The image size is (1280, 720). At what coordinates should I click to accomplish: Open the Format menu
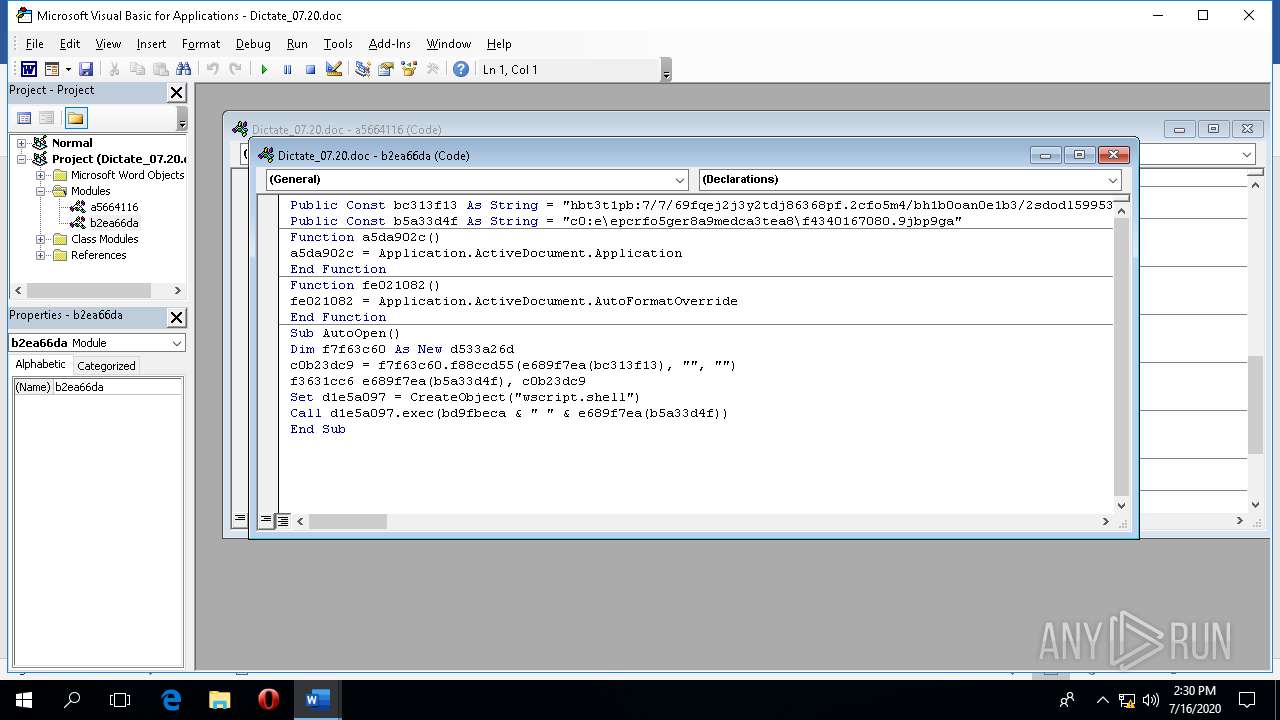coord(201,44)
